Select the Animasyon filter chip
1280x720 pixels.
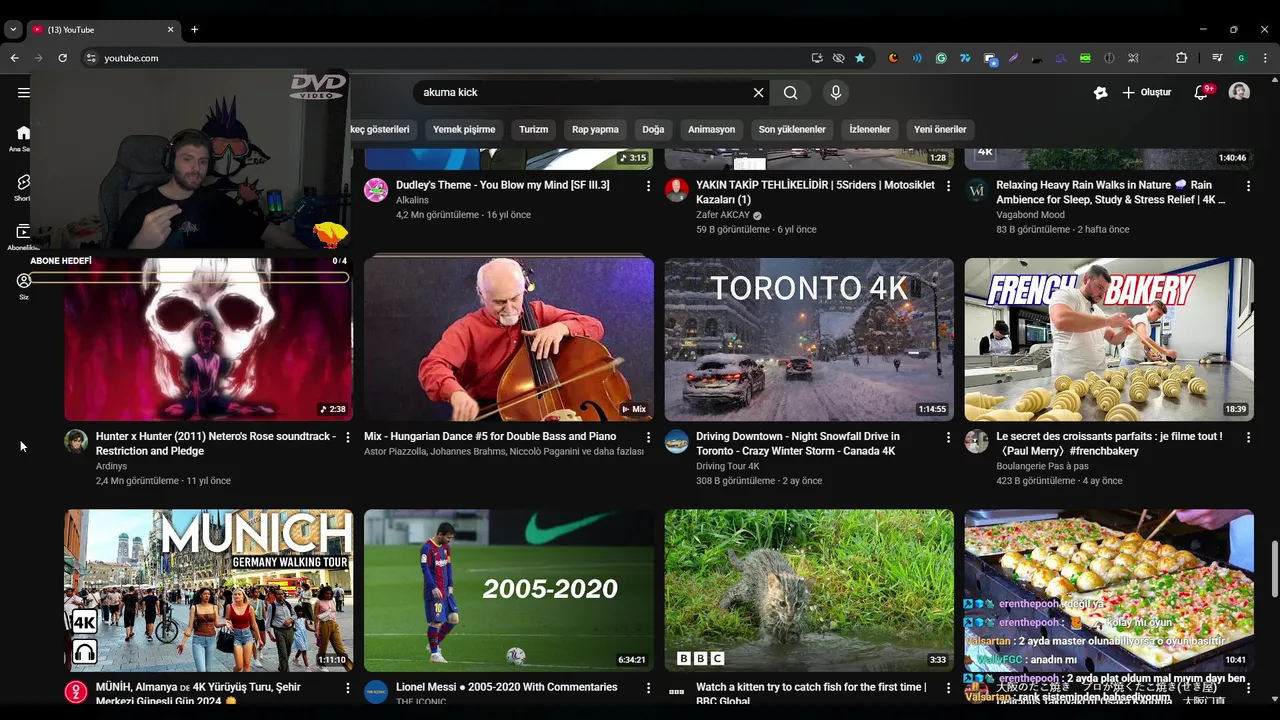tap(712, 129)
